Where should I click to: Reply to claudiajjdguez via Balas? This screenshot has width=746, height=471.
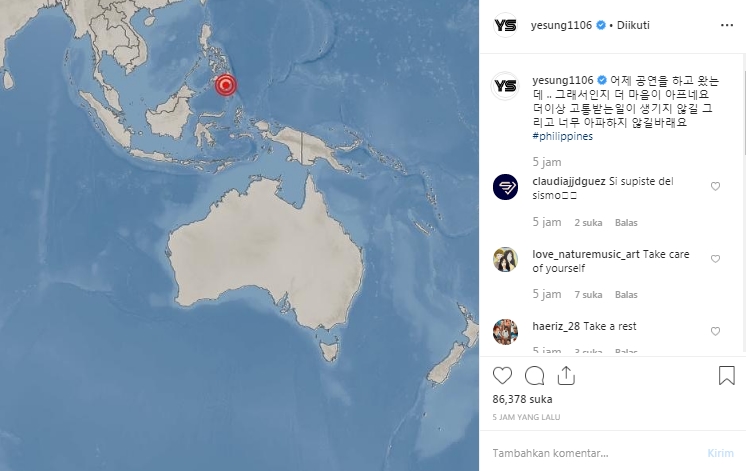click(626, 223)
